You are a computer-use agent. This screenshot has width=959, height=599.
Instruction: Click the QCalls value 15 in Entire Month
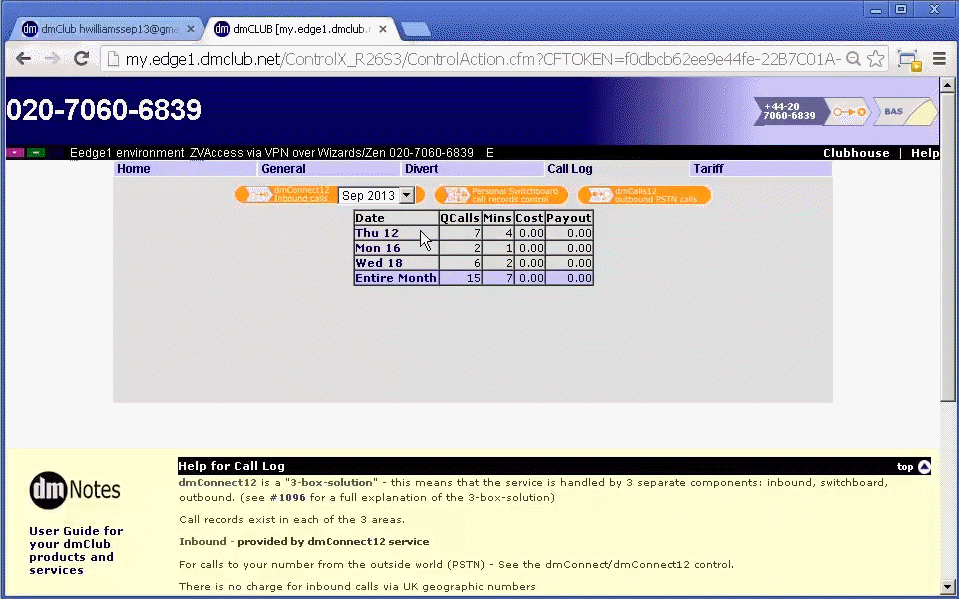[x=473, y=278]
